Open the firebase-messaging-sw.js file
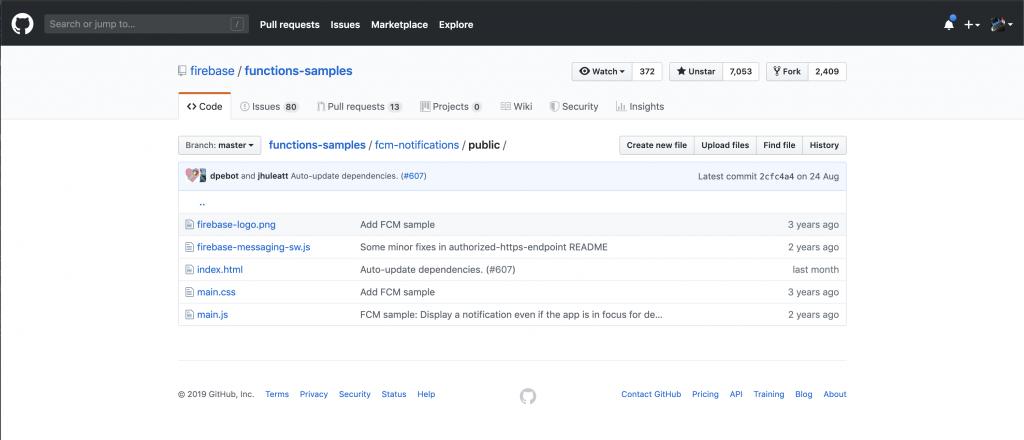 point(253,247)
